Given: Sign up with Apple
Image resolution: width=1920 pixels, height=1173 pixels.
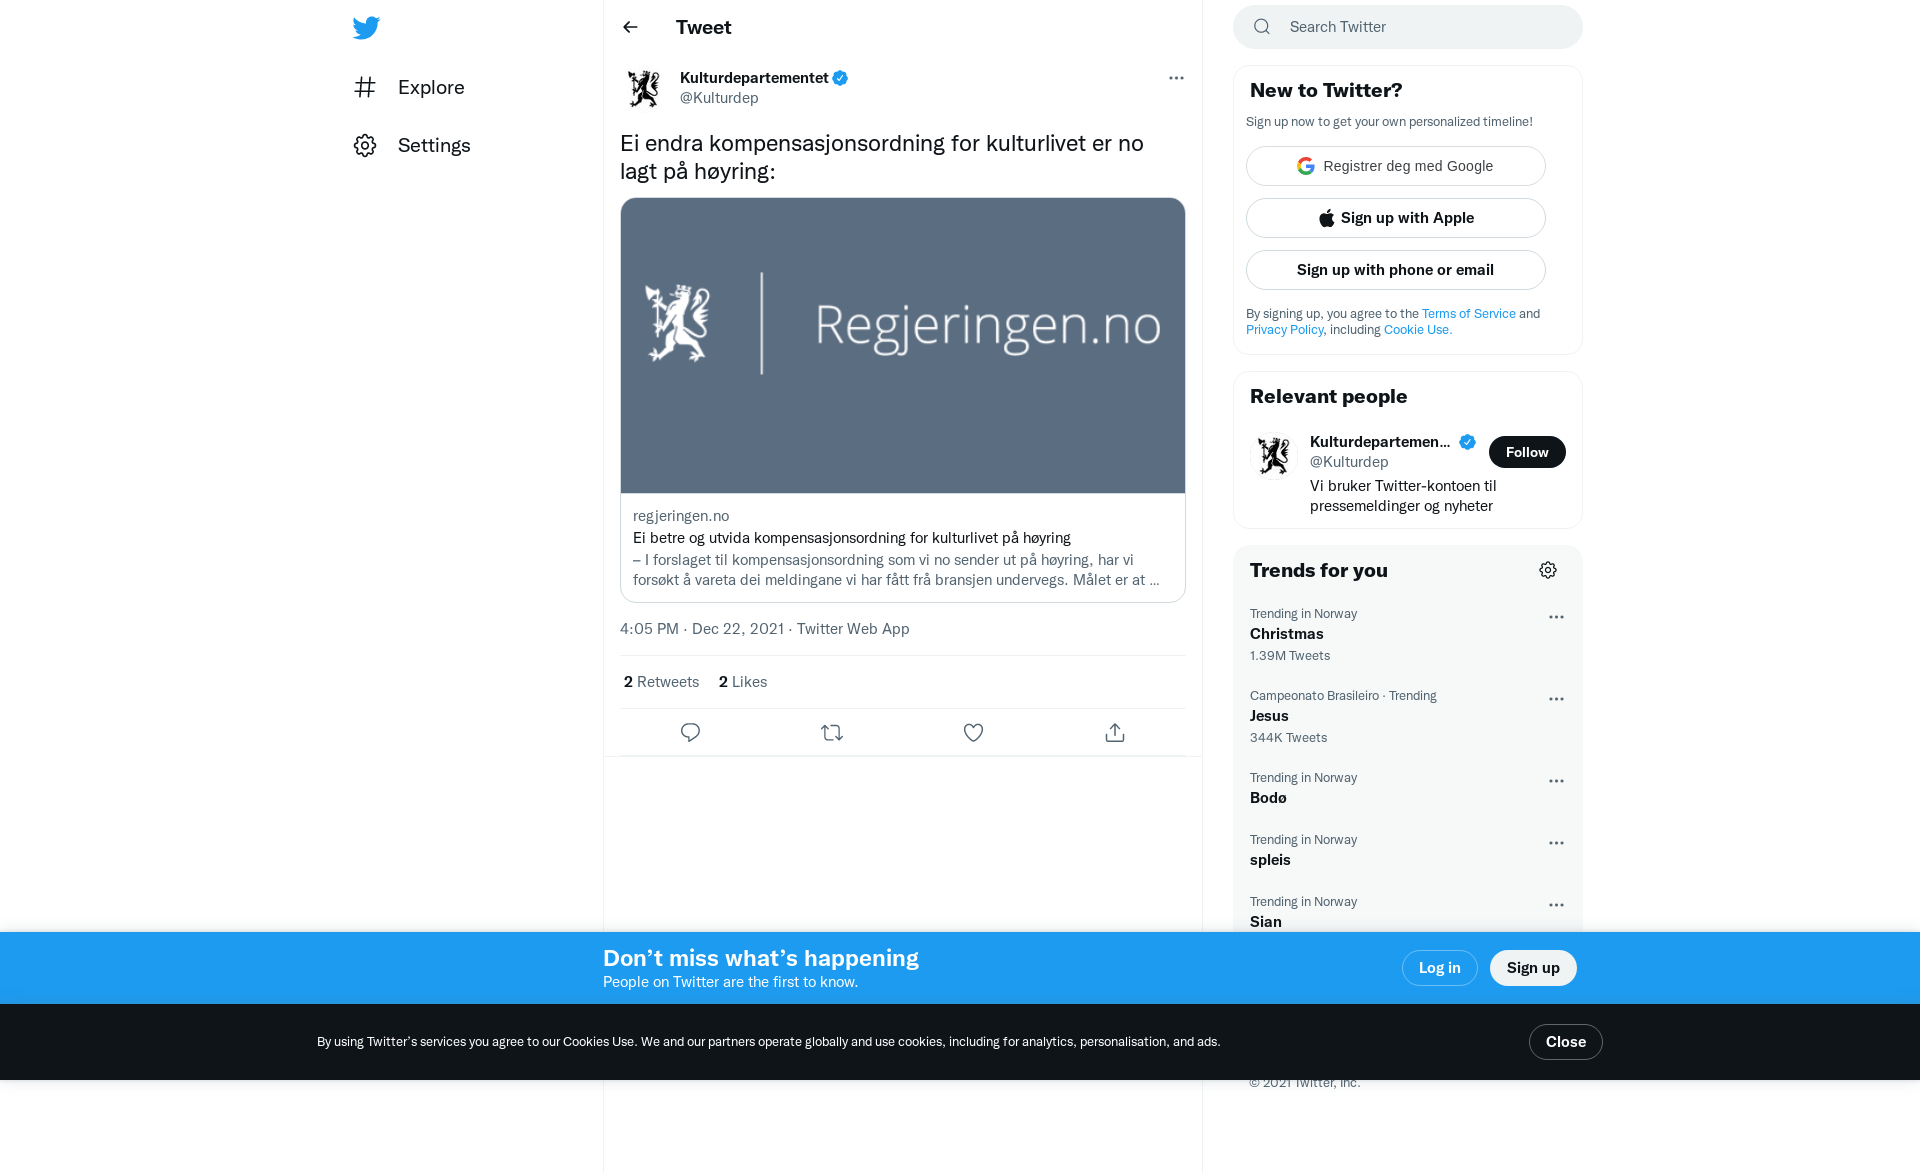Looking at the screenshot, I should [x=1396, y=218].
